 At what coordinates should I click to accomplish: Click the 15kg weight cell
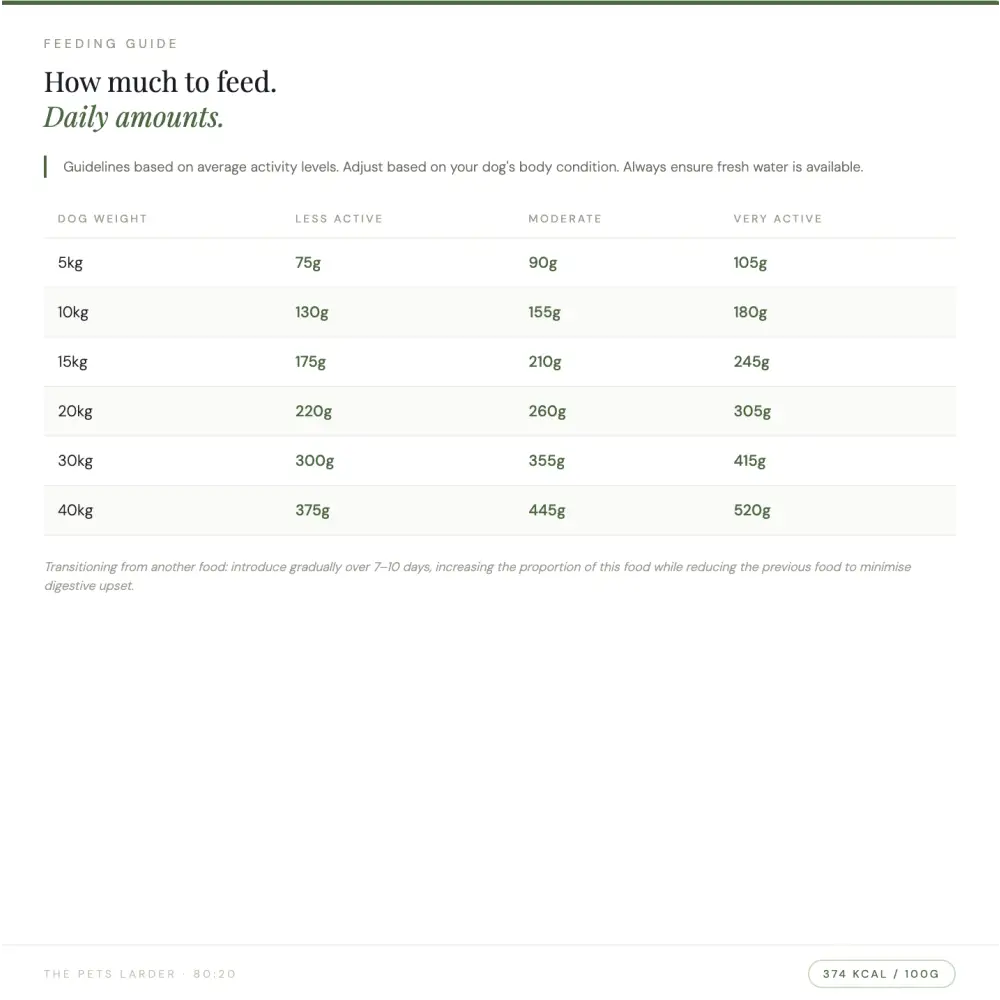coord(73,362)
